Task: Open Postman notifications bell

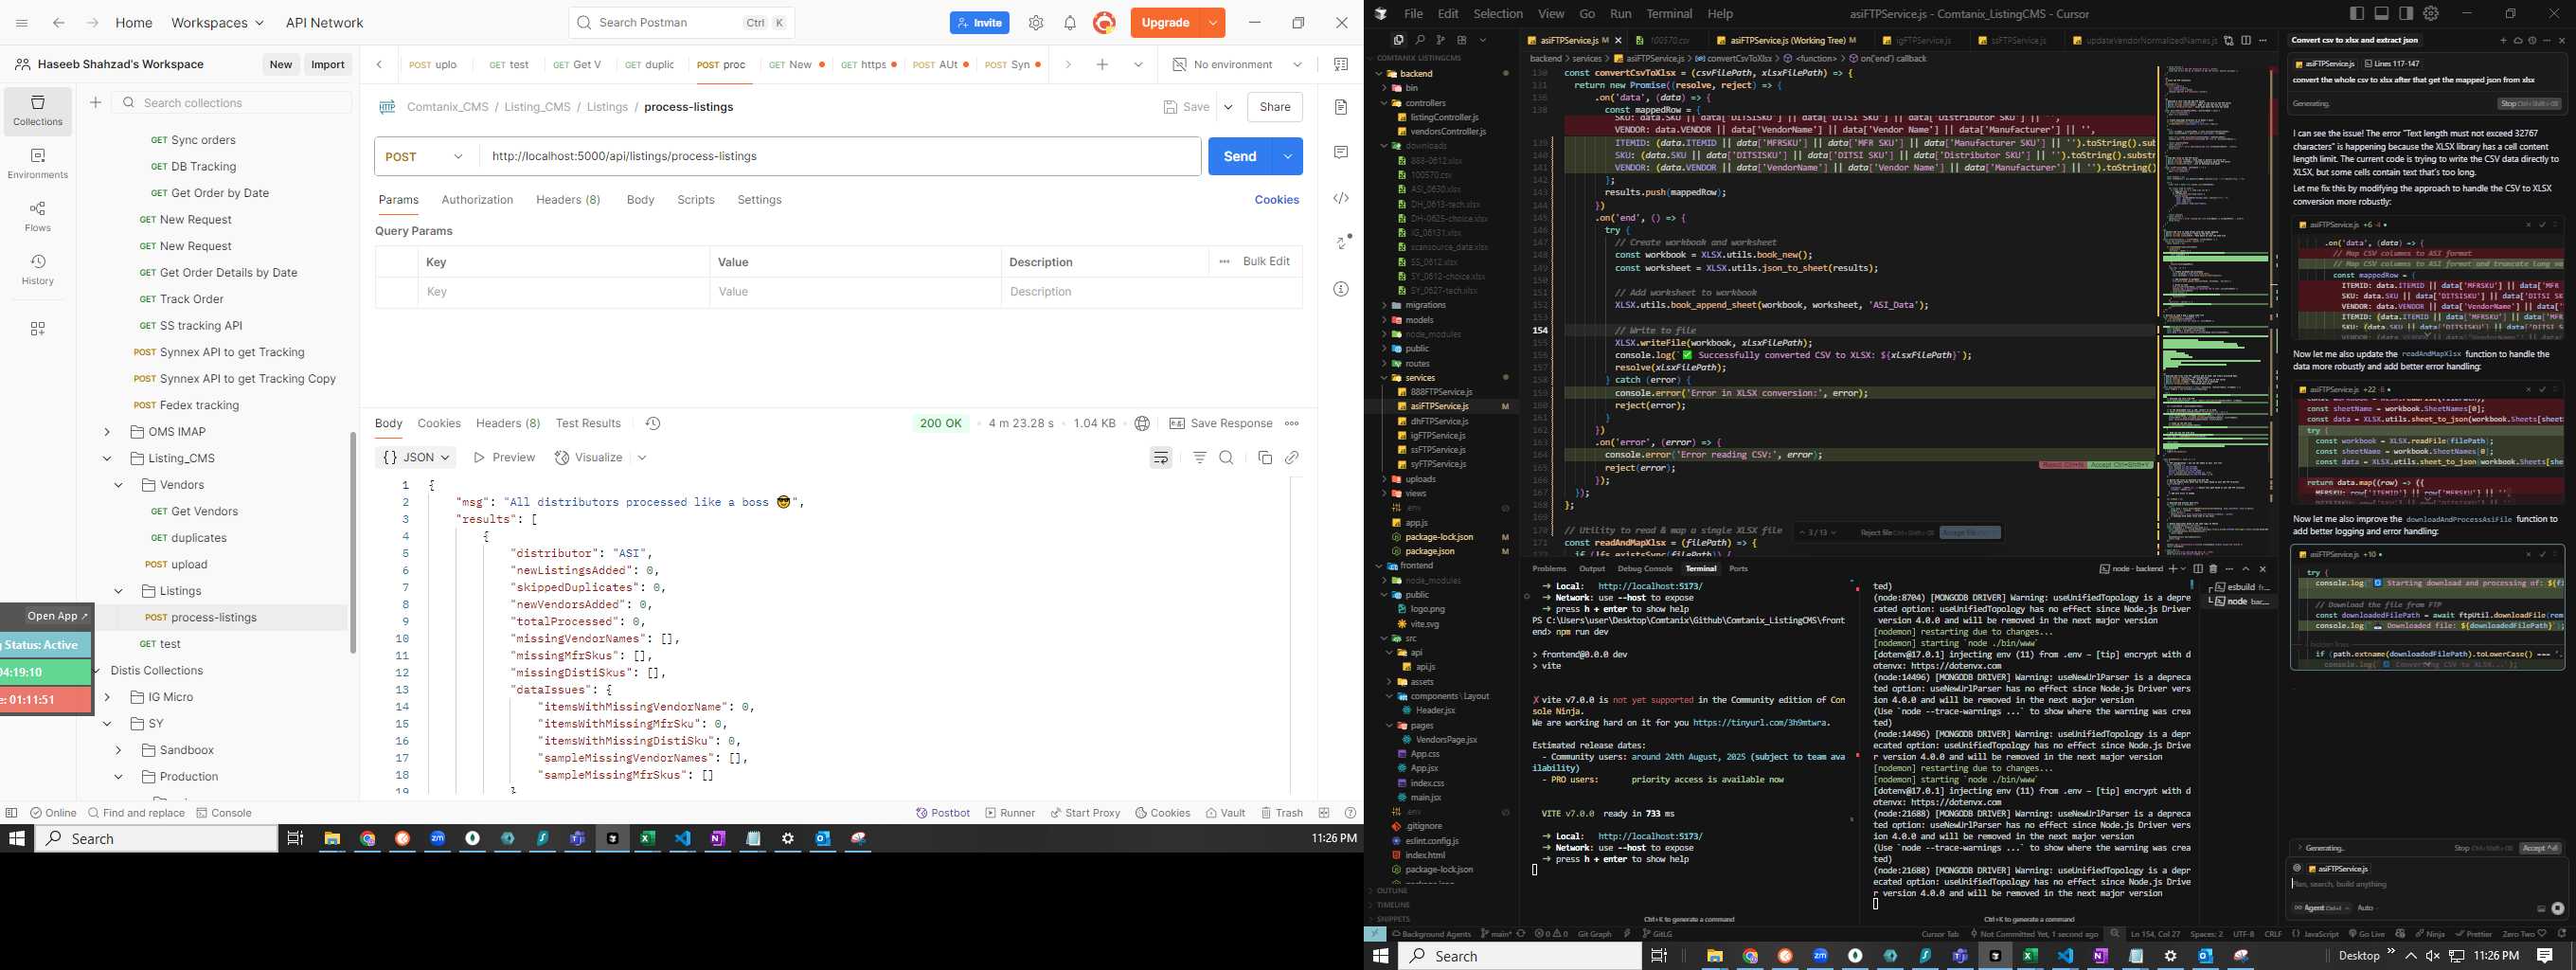Action: pos(1070,23)
